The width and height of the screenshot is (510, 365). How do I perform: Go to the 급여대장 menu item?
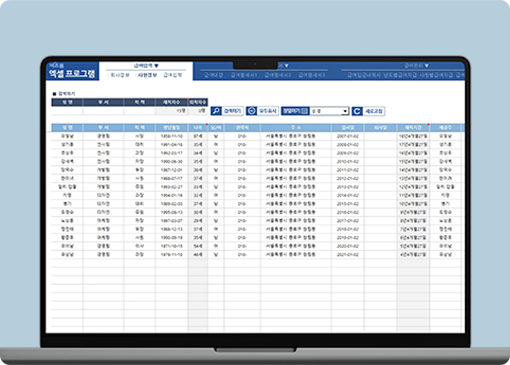[213, 75]
